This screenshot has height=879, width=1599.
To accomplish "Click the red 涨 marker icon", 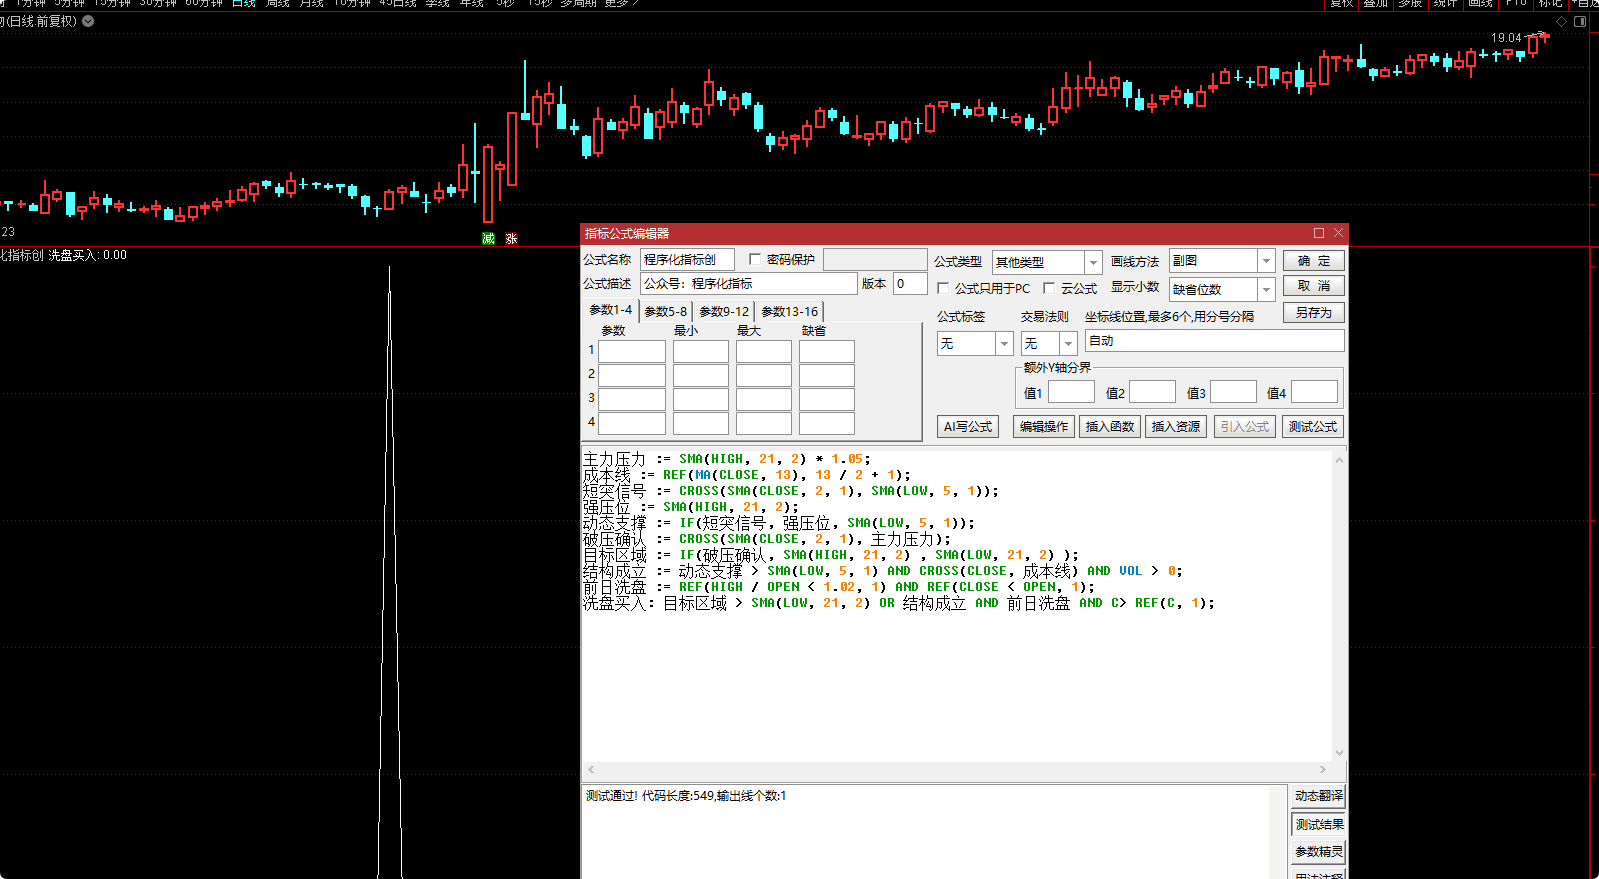I will click(511, 239).
